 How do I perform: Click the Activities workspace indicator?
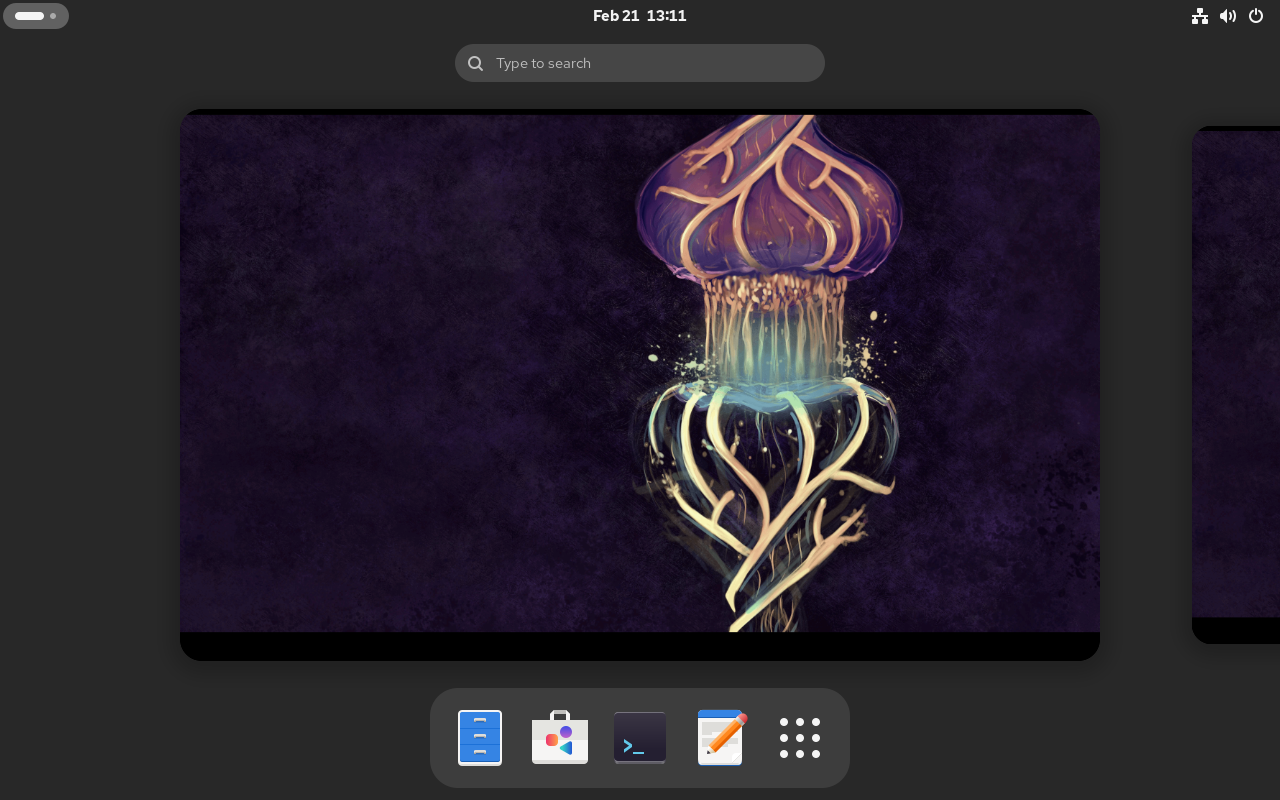(36, 16)
